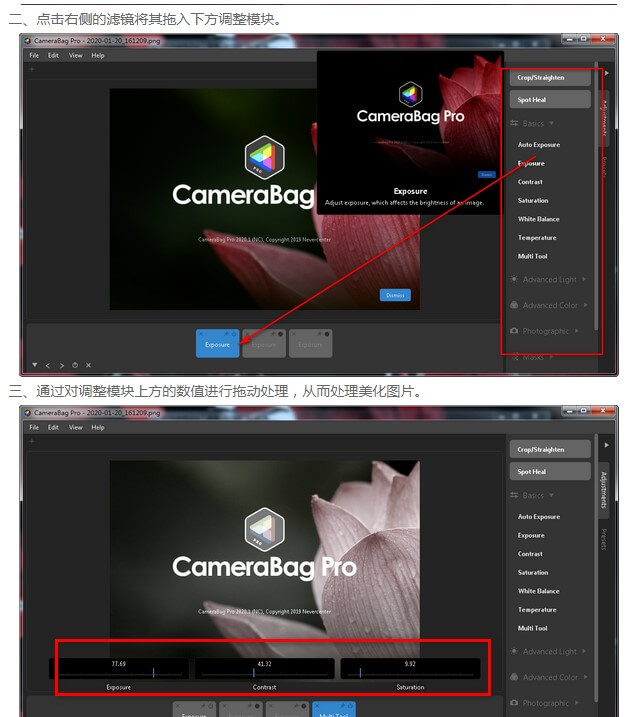Toggle the enable dot on the second Exposure tile
The image size is (627, 717).
pos(280,334)
